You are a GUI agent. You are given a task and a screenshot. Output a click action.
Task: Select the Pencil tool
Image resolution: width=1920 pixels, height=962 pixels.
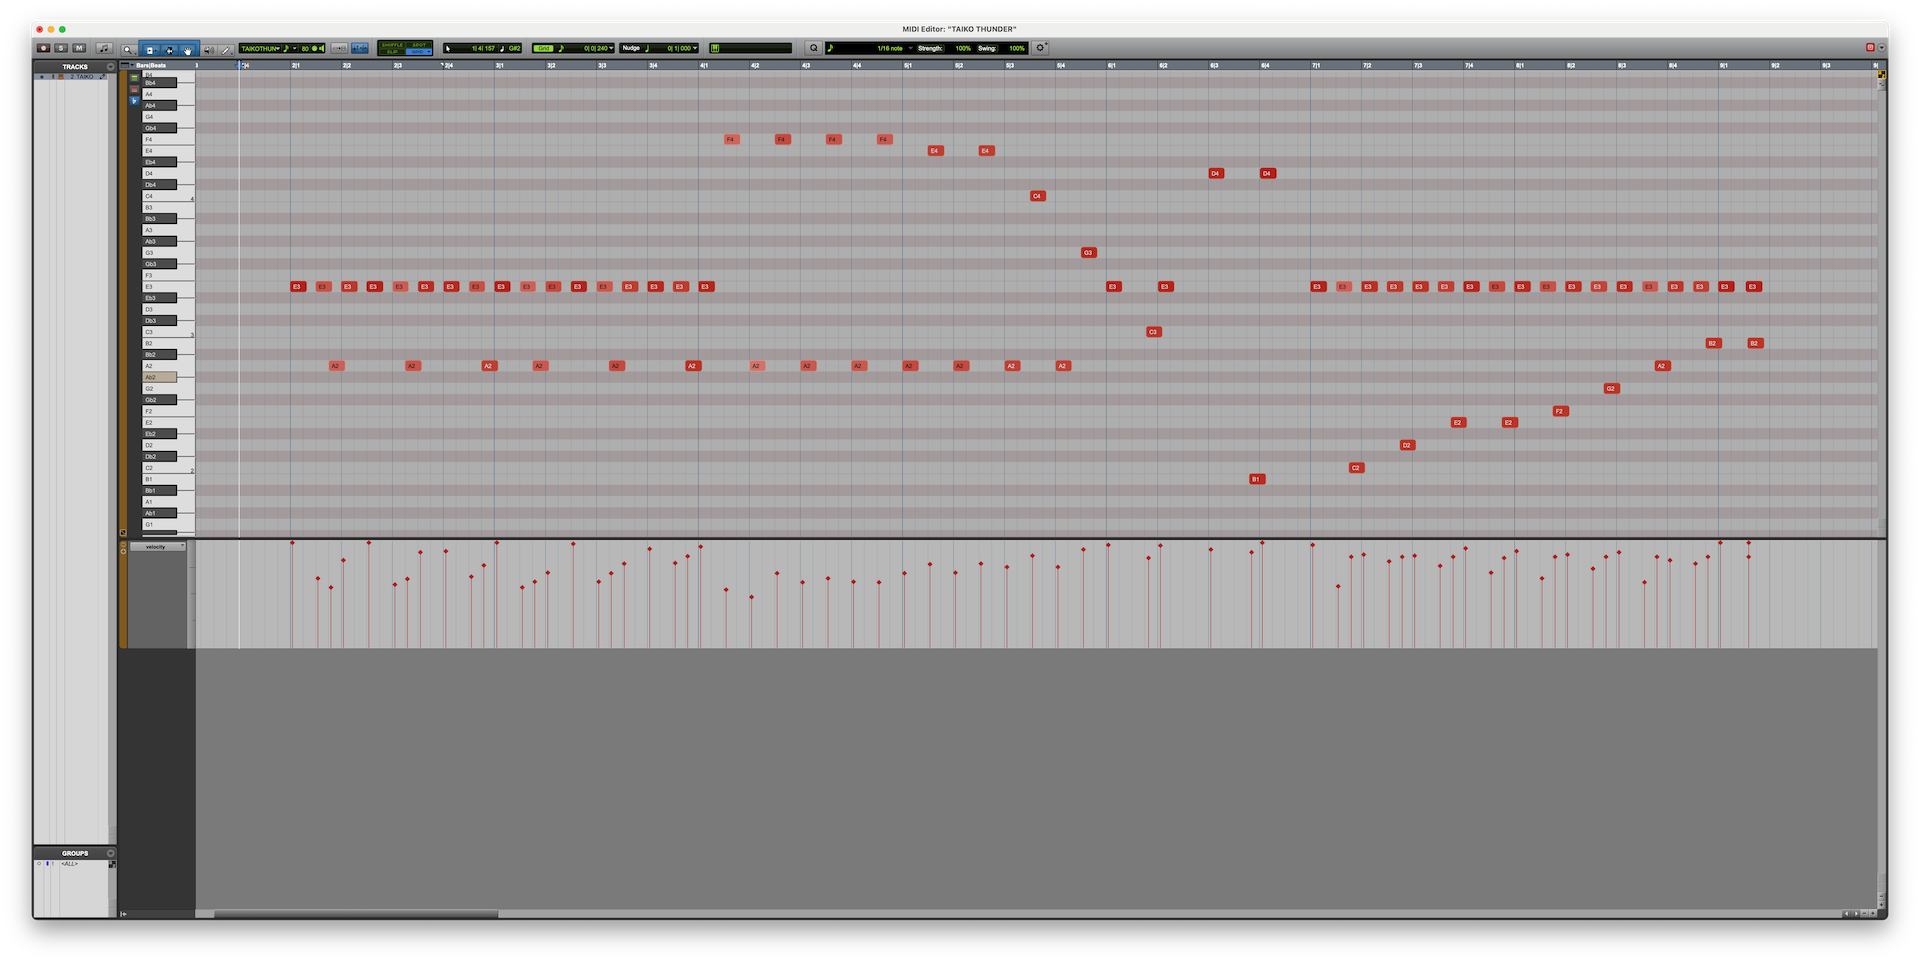pos(225,48)
